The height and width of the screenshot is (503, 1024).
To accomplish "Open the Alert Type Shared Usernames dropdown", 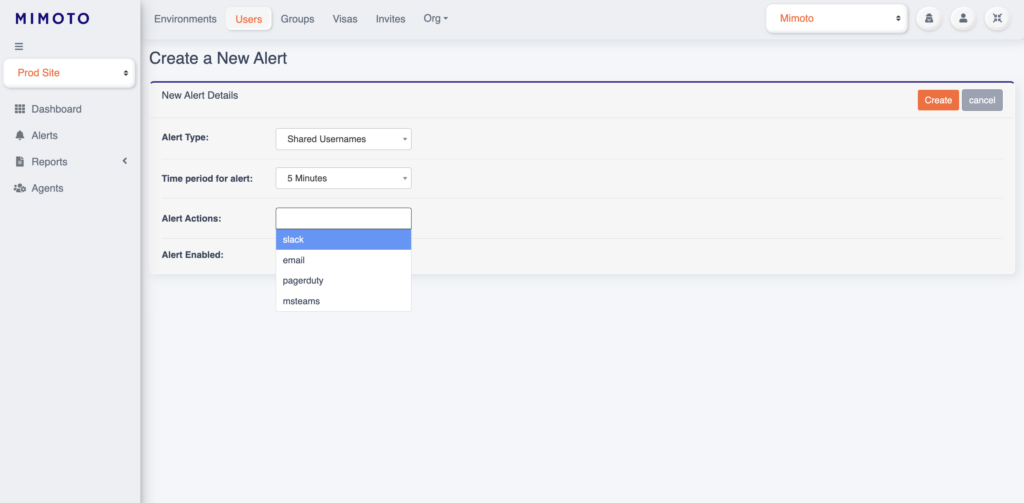I will 343,139.
